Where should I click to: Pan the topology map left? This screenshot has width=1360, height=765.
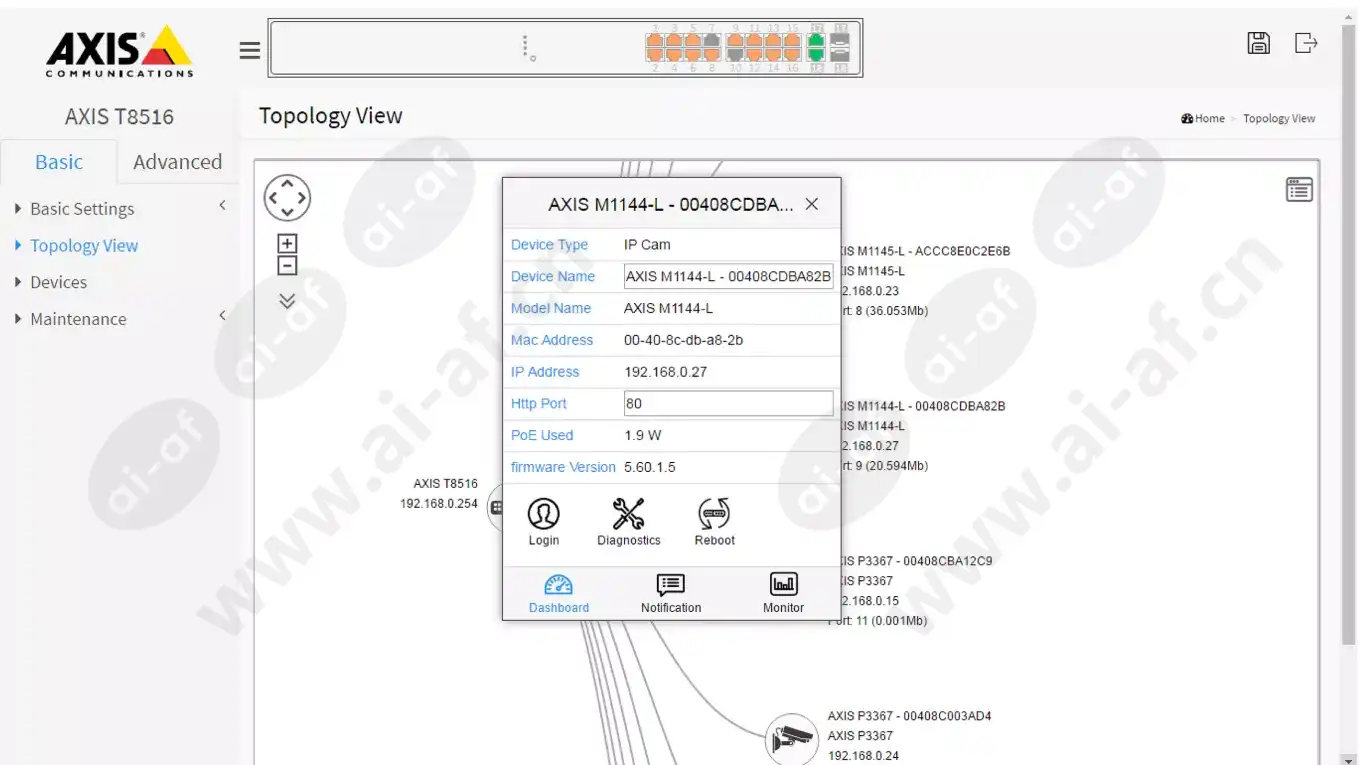[x=272, y=198]
